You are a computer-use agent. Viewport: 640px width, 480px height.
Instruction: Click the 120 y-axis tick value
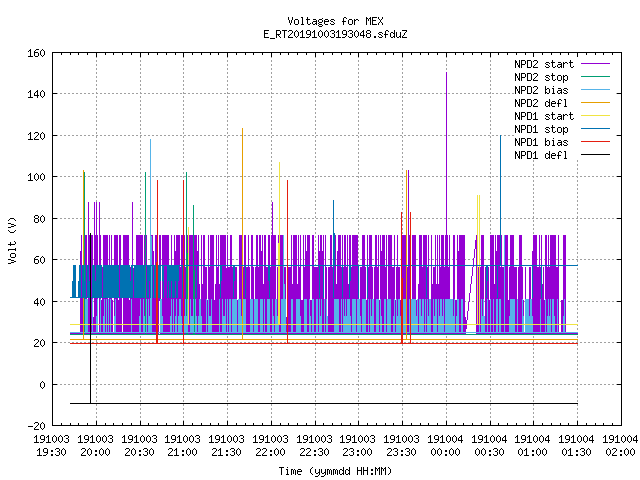[x=36, y=136]
